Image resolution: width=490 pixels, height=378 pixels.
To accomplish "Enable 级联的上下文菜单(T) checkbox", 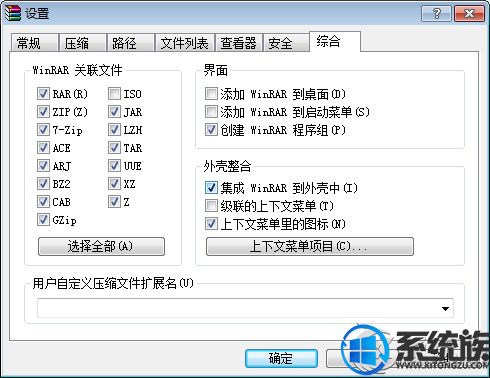I will [x=211, y=206].
